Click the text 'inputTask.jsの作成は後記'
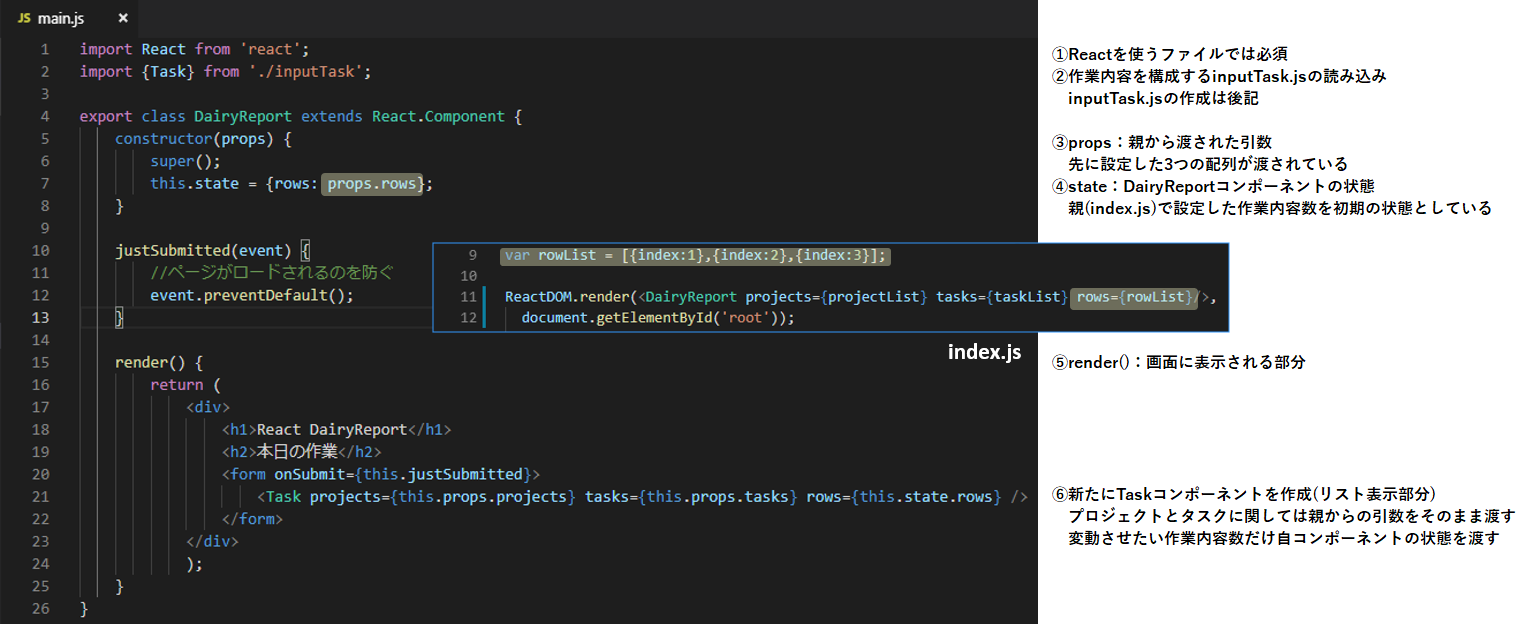The width and height of the screenshot is (1523, 624). point(1163,98)
